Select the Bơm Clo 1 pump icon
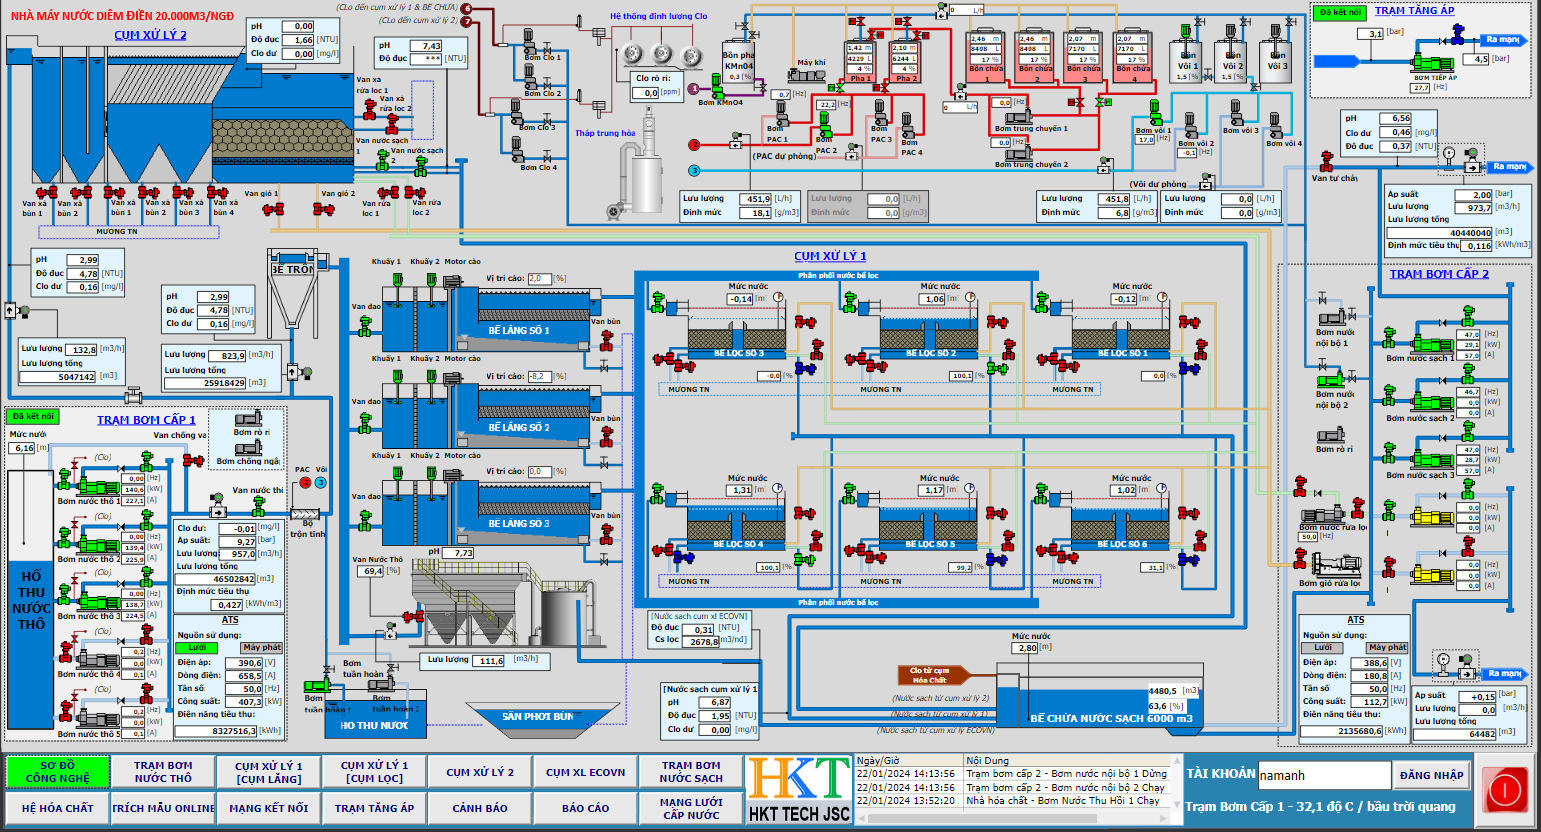This screenshot has height=832, width=1541. (x=529, y=43)
